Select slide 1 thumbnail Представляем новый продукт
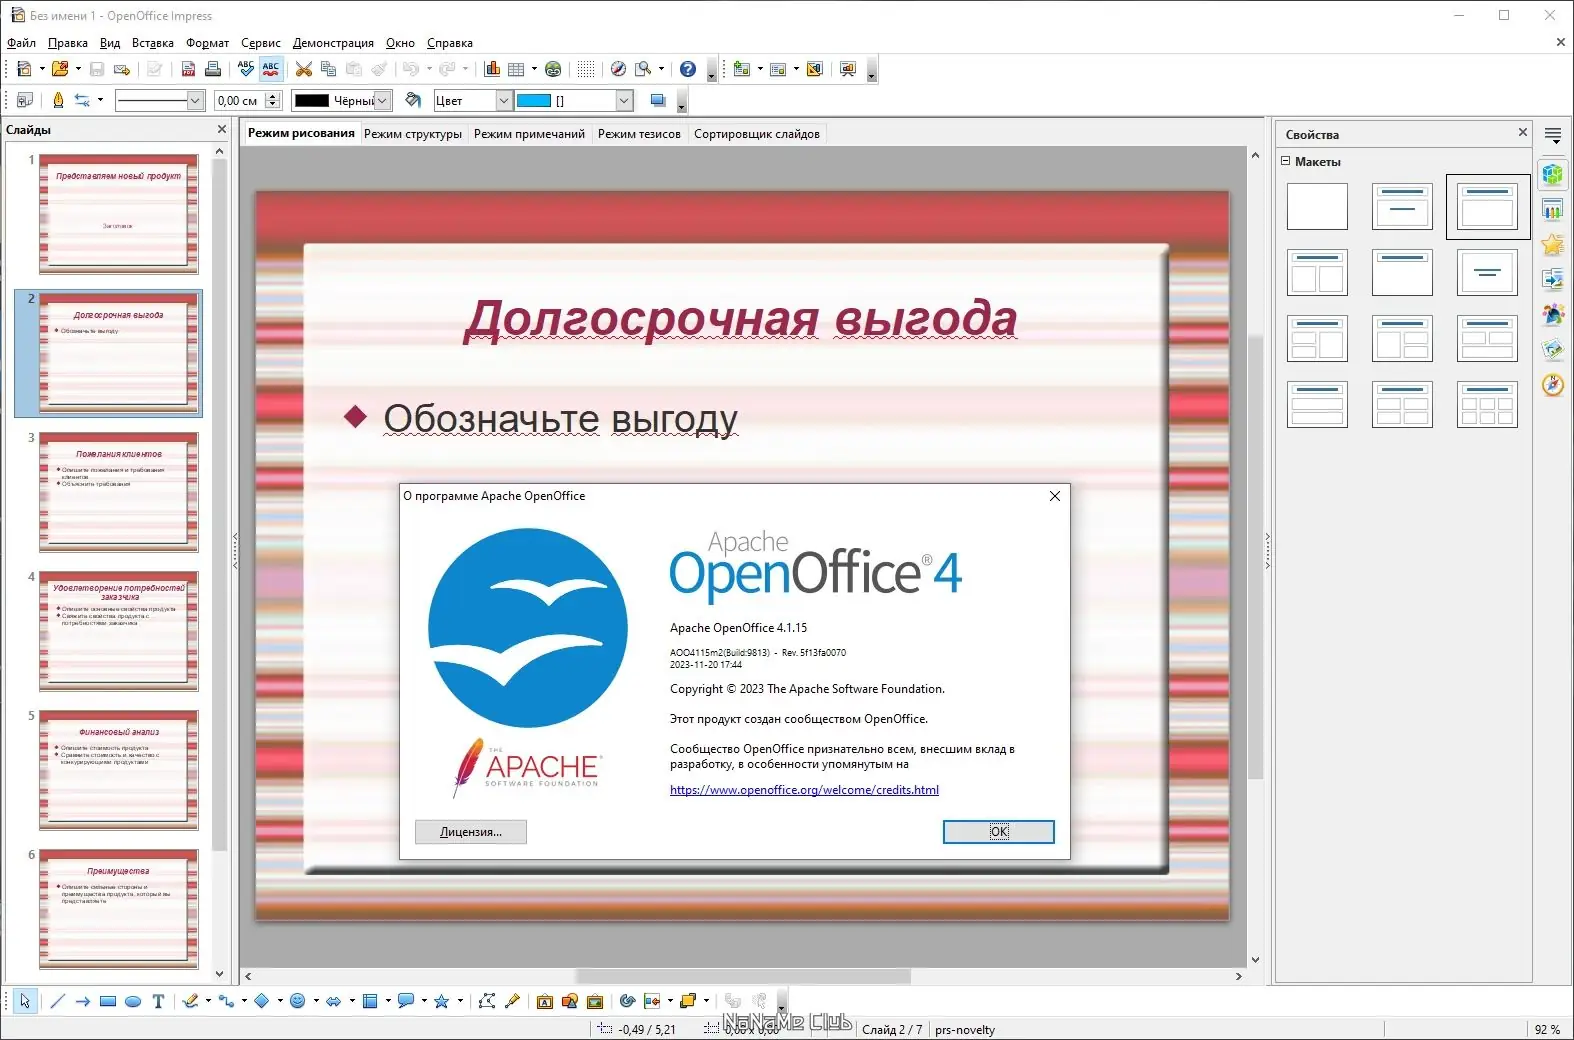 [119, 214]
